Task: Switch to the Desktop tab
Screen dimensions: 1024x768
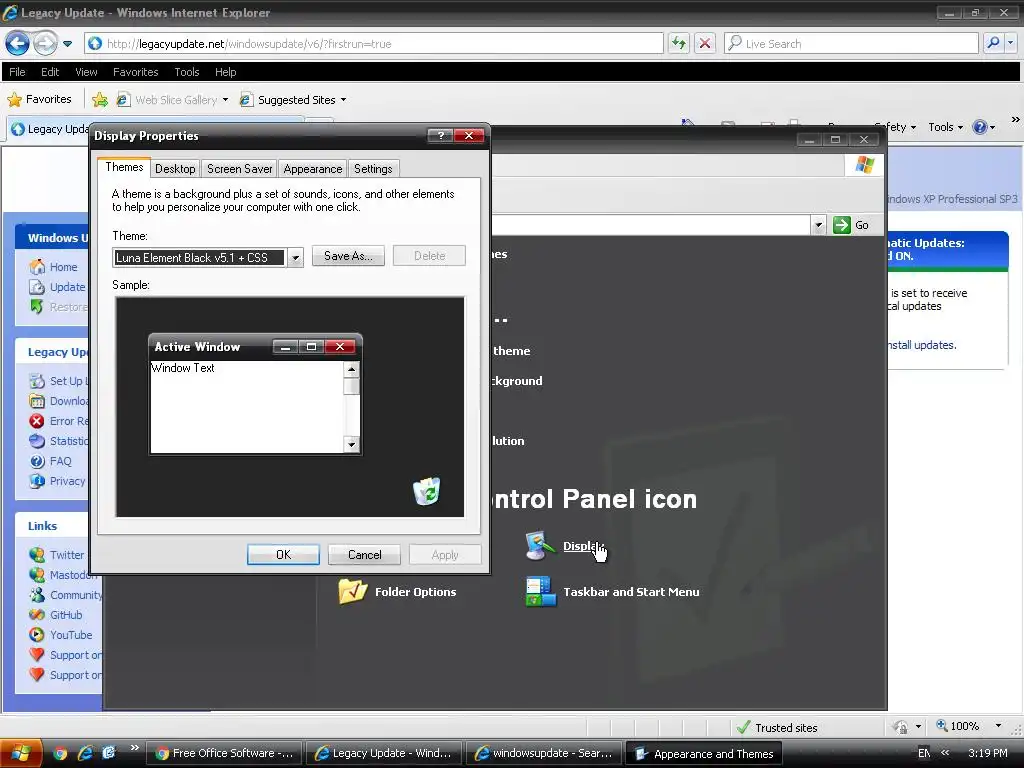Action: (175, 169)
